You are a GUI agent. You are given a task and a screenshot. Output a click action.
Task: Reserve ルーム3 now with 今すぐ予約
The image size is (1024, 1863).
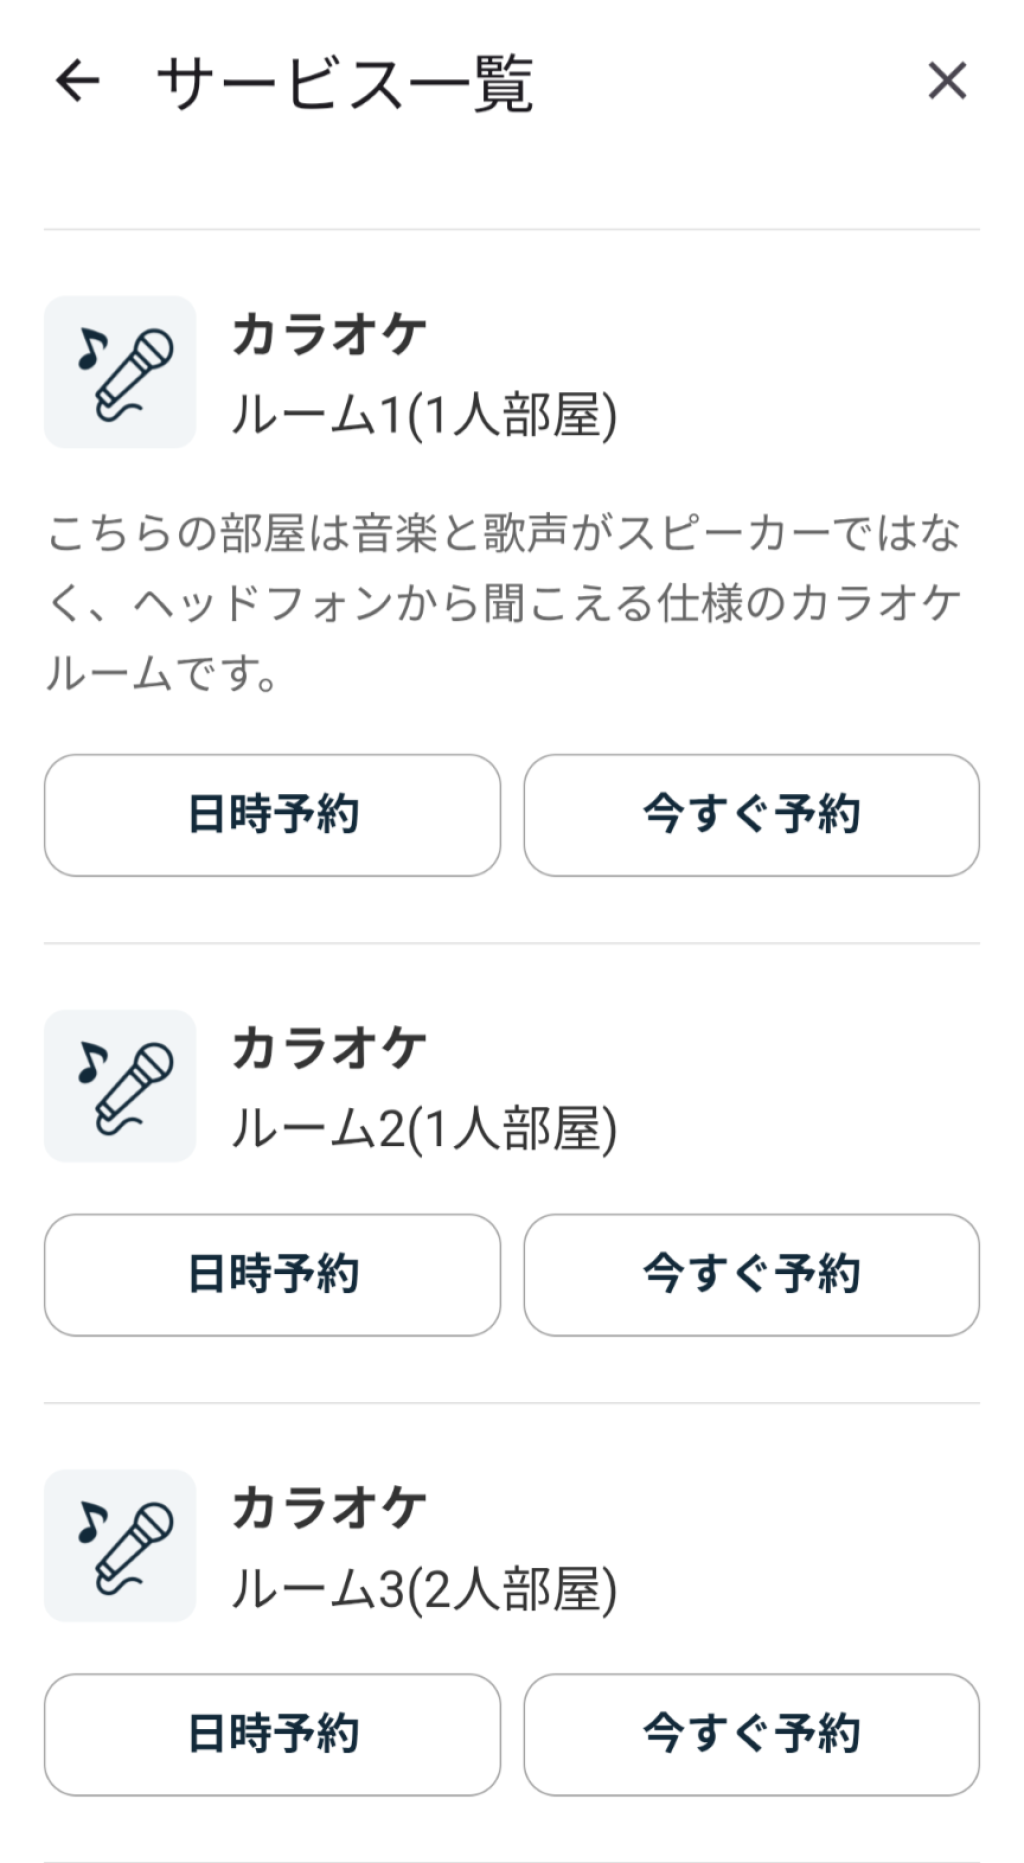point(751,1735)
